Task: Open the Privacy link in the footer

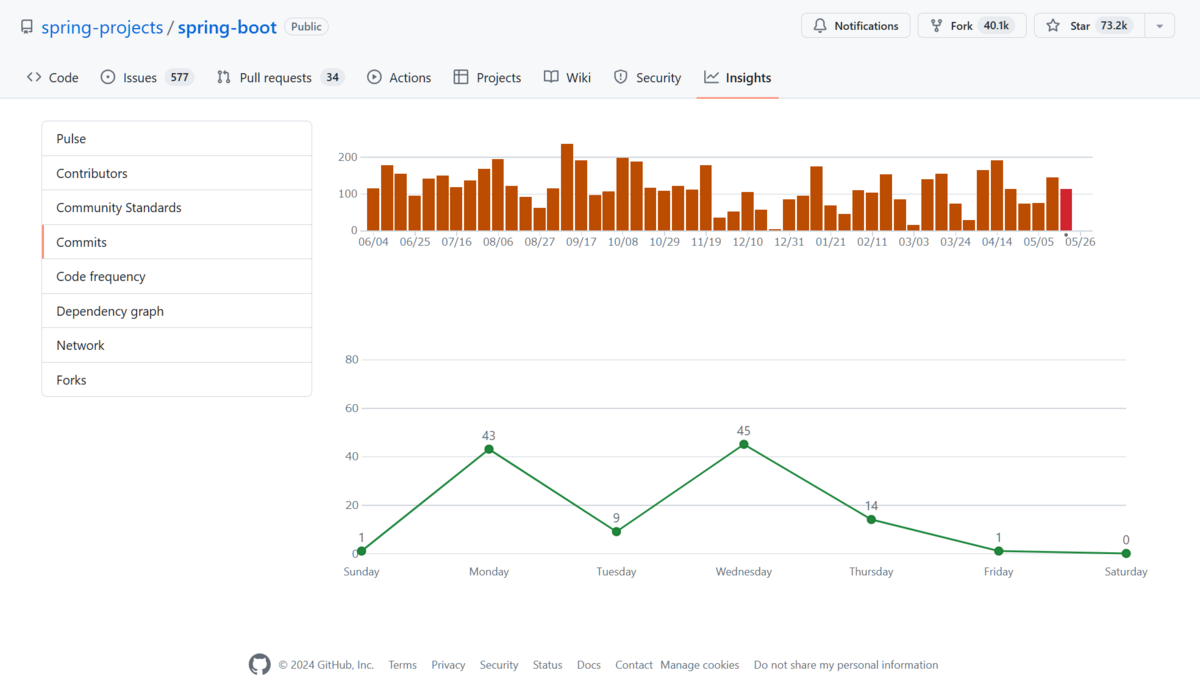Action: pyautogui.click(x=448, y=665)
